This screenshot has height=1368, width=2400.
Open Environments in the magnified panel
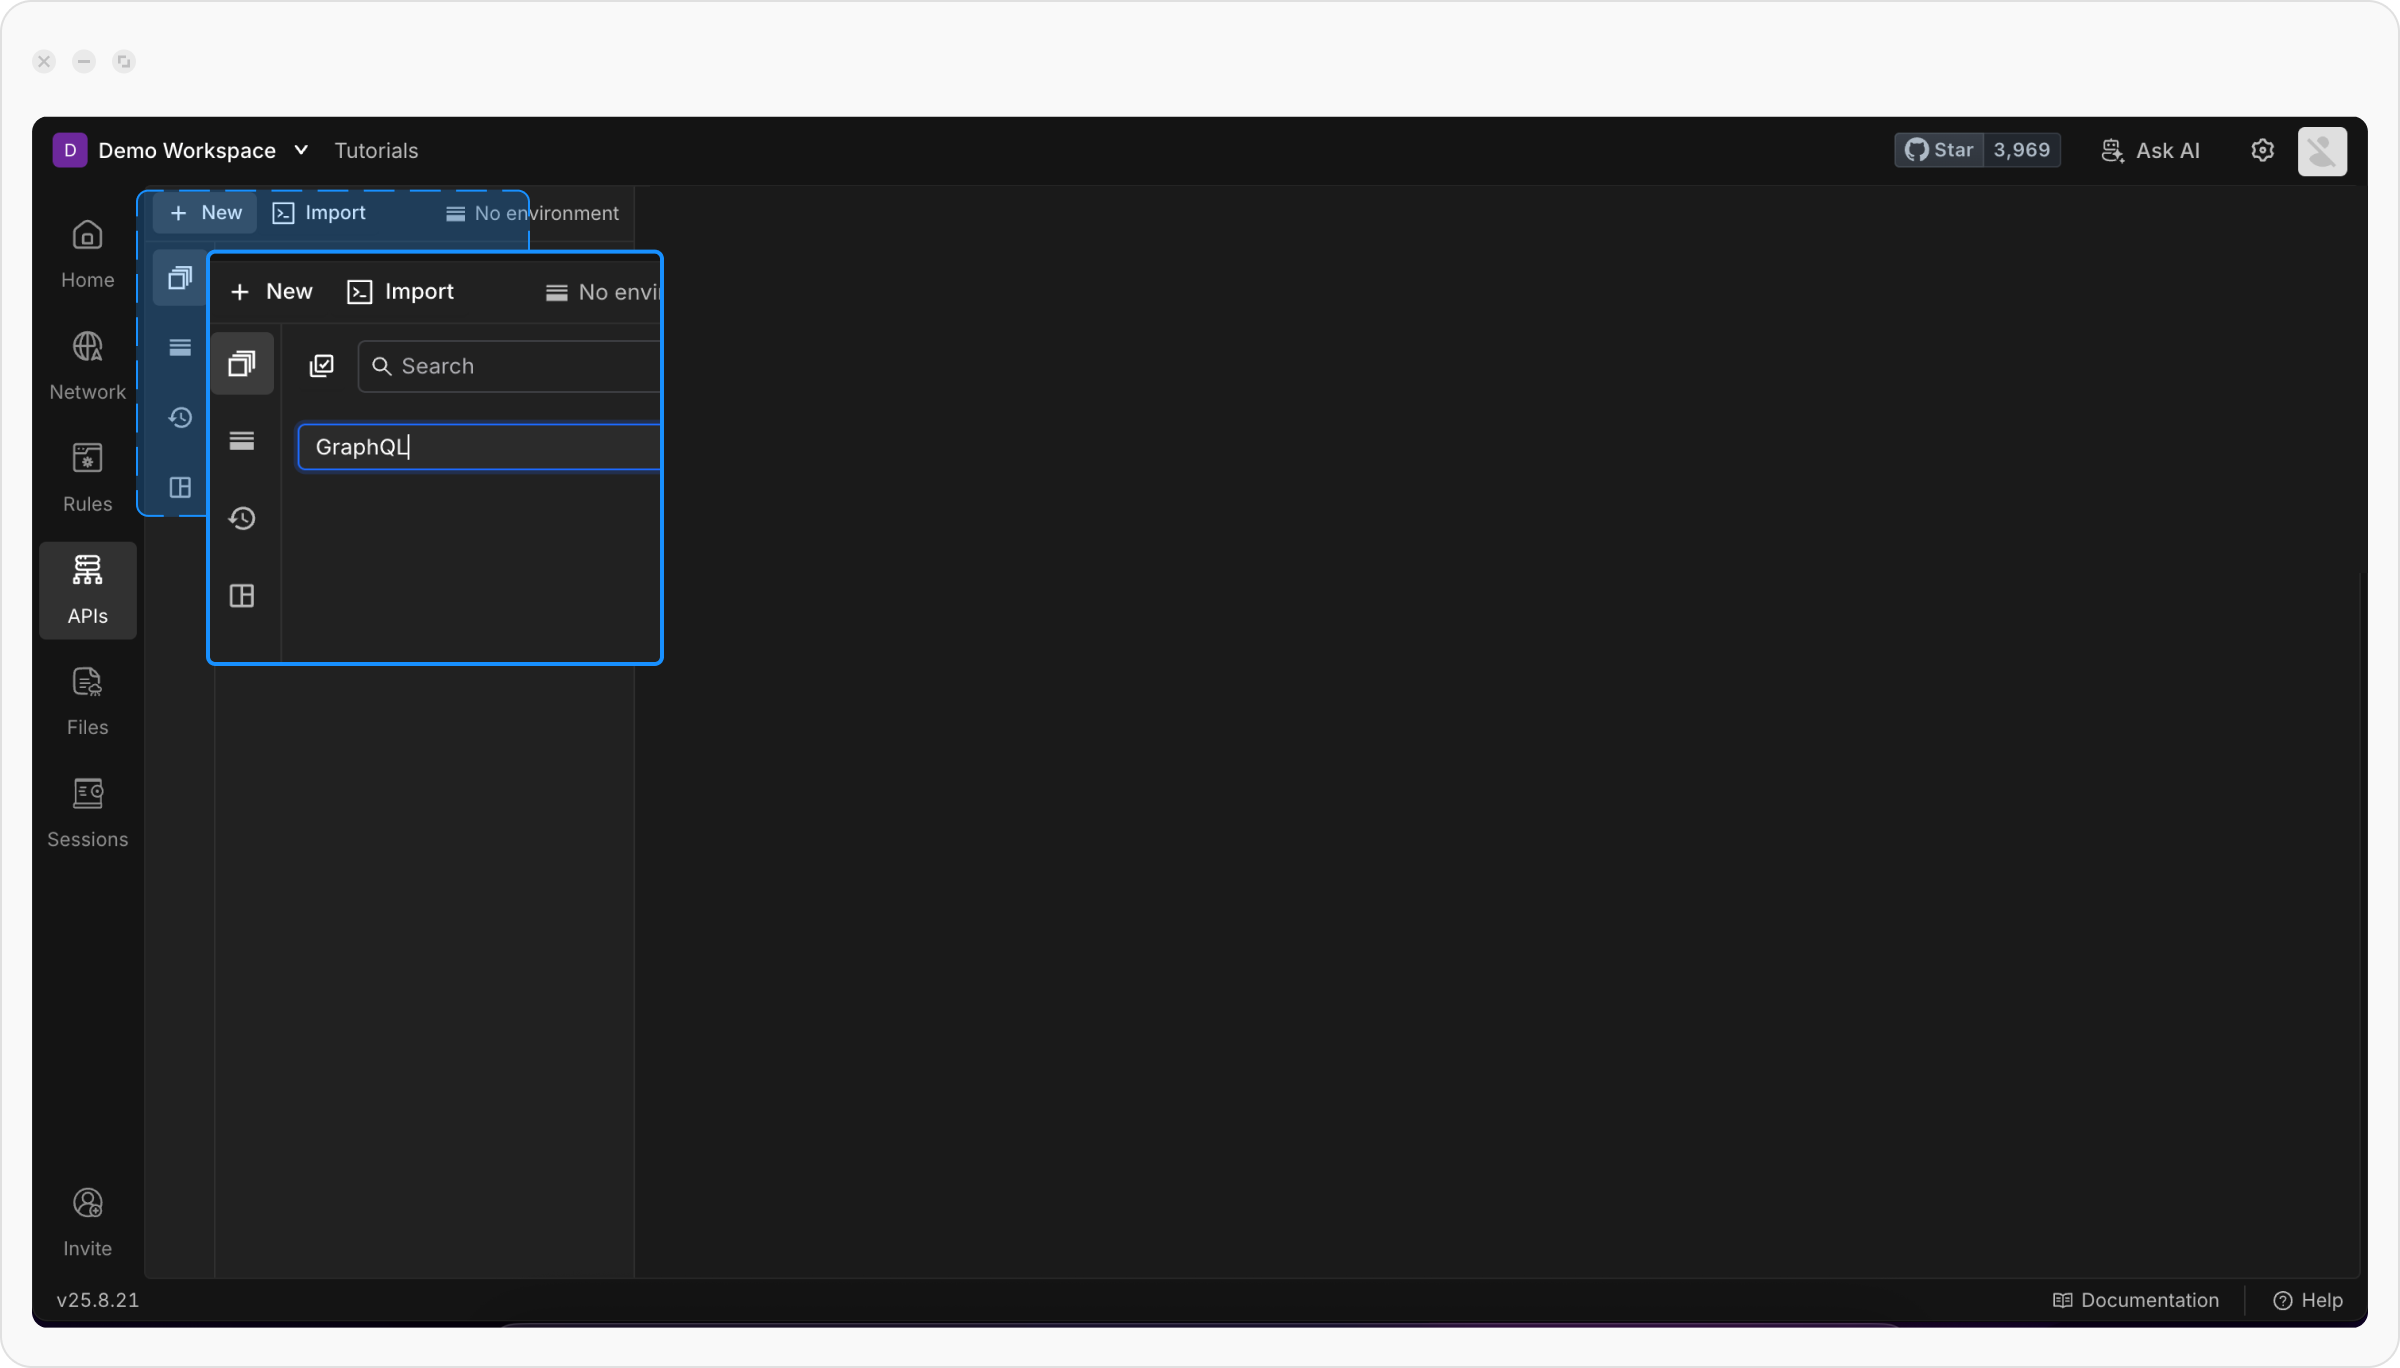click(242, 440)
